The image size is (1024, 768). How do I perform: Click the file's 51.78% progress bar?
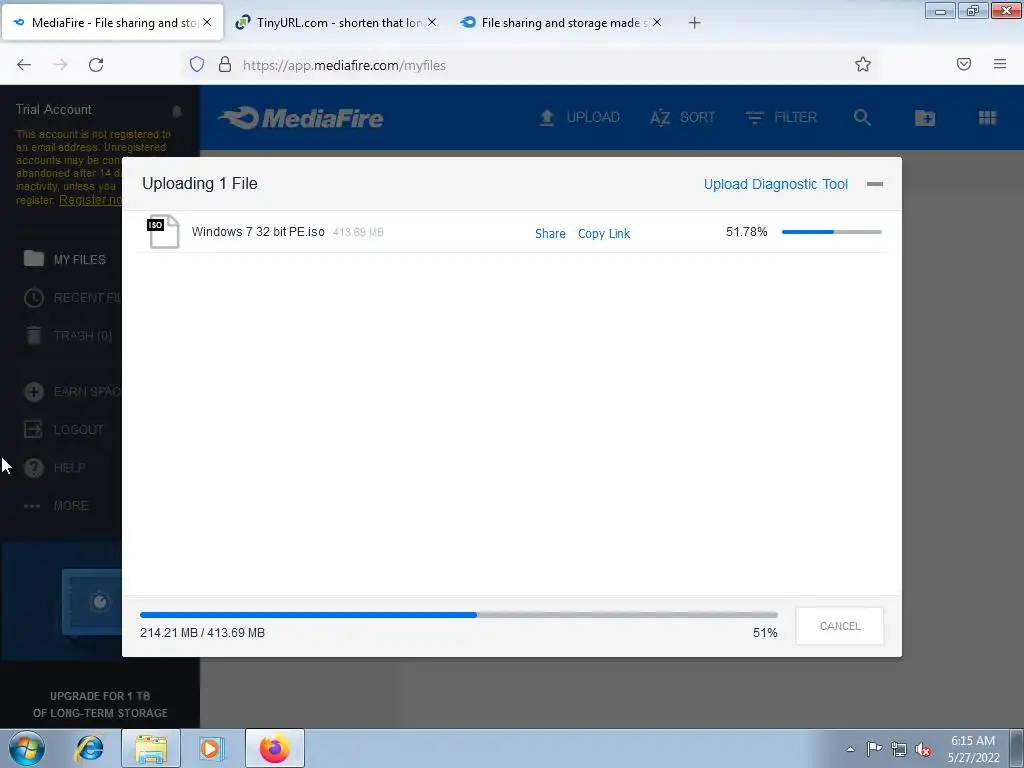(831, 232)
